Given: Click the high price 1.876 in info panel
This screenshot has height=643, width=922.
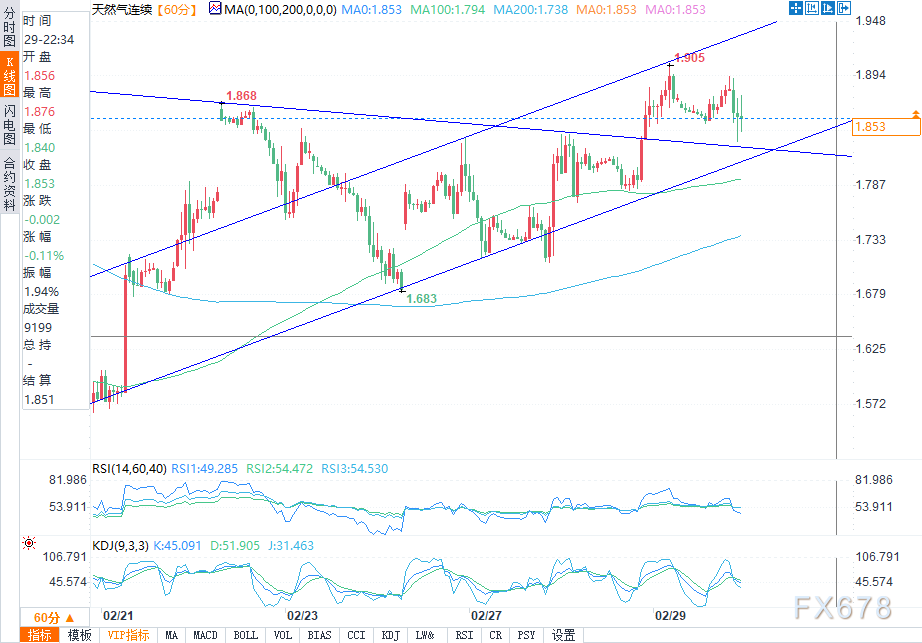Looking at the screenshot, I should click(39, 112).
